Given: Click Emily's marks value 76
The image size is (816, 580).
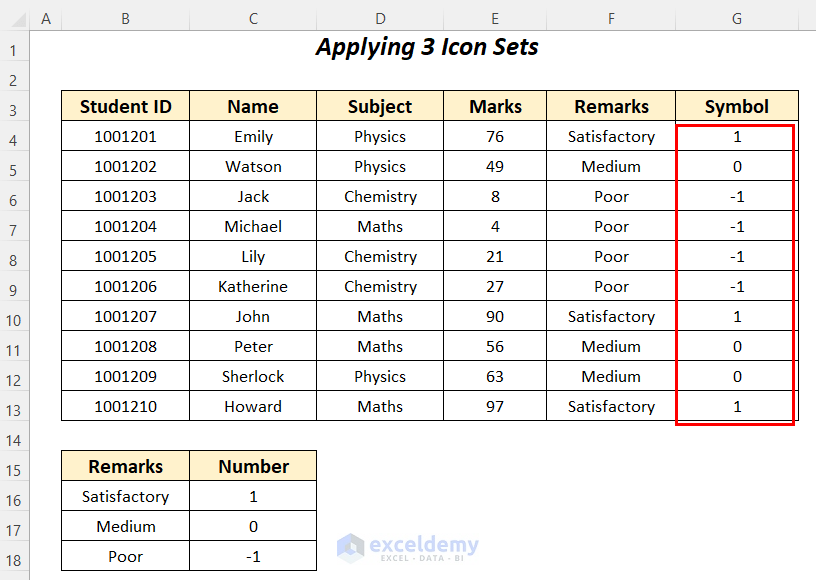Looking at the screenshot, I should coord(495,137).
